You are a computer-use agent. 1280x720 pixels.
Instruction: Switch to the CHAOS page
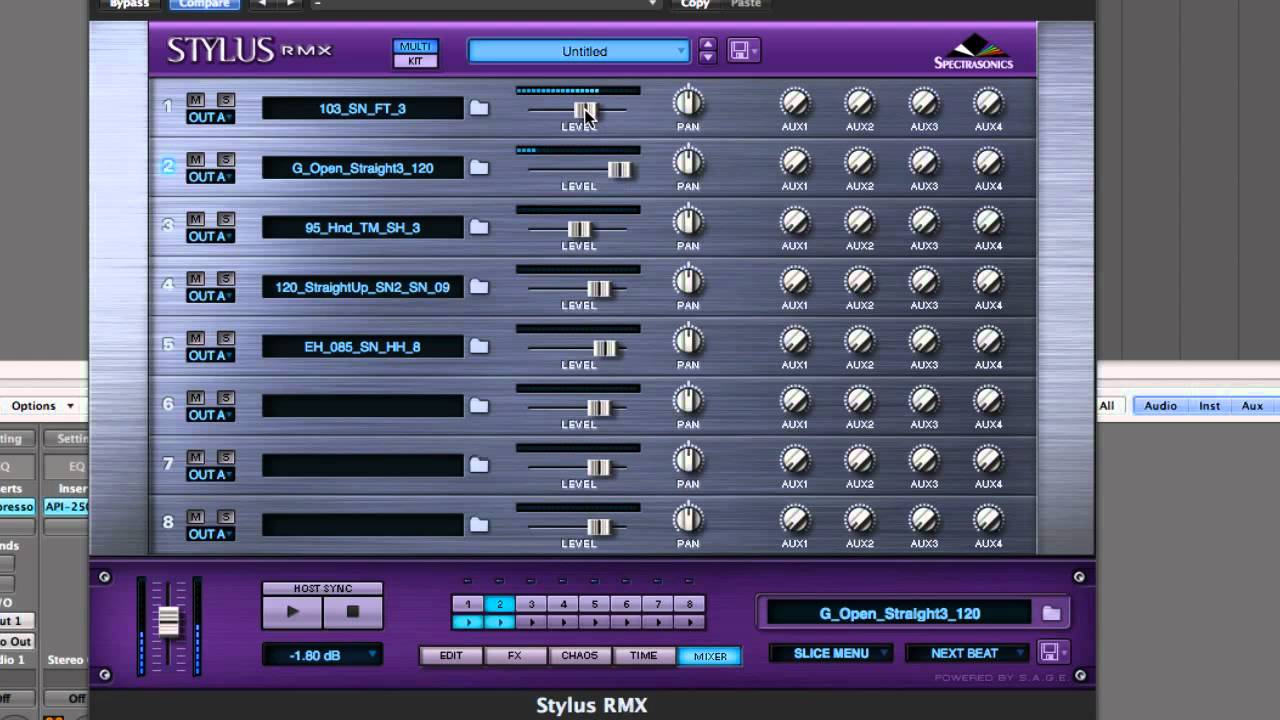(x=579, y=656)
